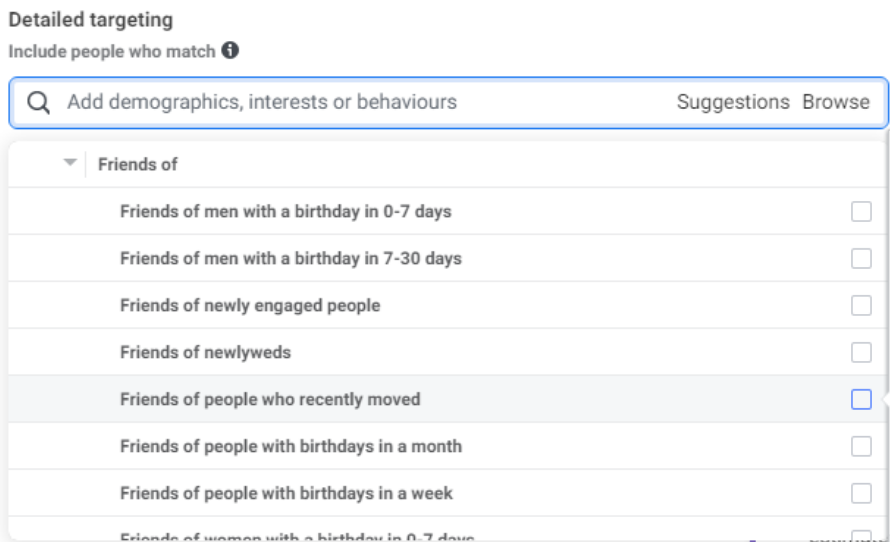Viewport: 890px width, 542px height.
Task: Tick the Friends of newly engaged people checkbox
Action: 861,305
